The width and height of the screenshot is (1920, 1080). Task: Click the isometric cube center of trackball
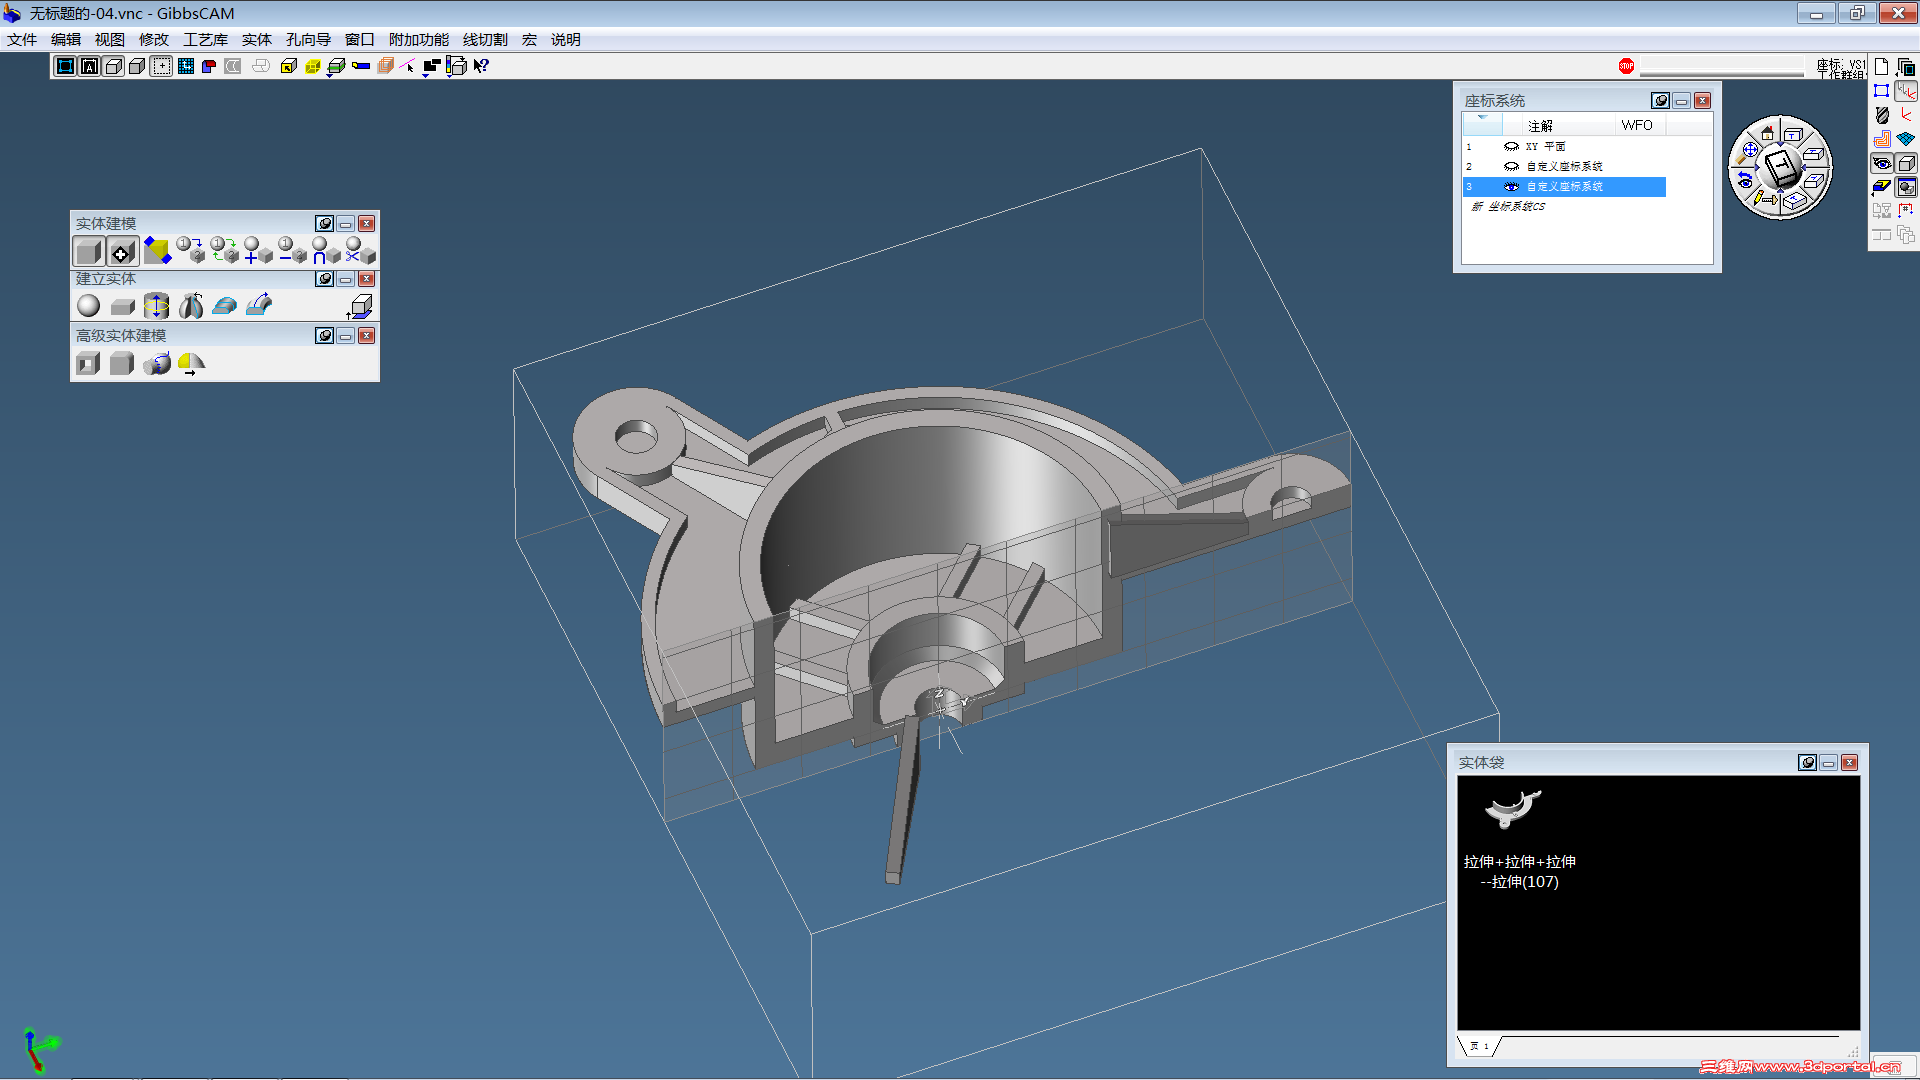[x=1782, y=166]
